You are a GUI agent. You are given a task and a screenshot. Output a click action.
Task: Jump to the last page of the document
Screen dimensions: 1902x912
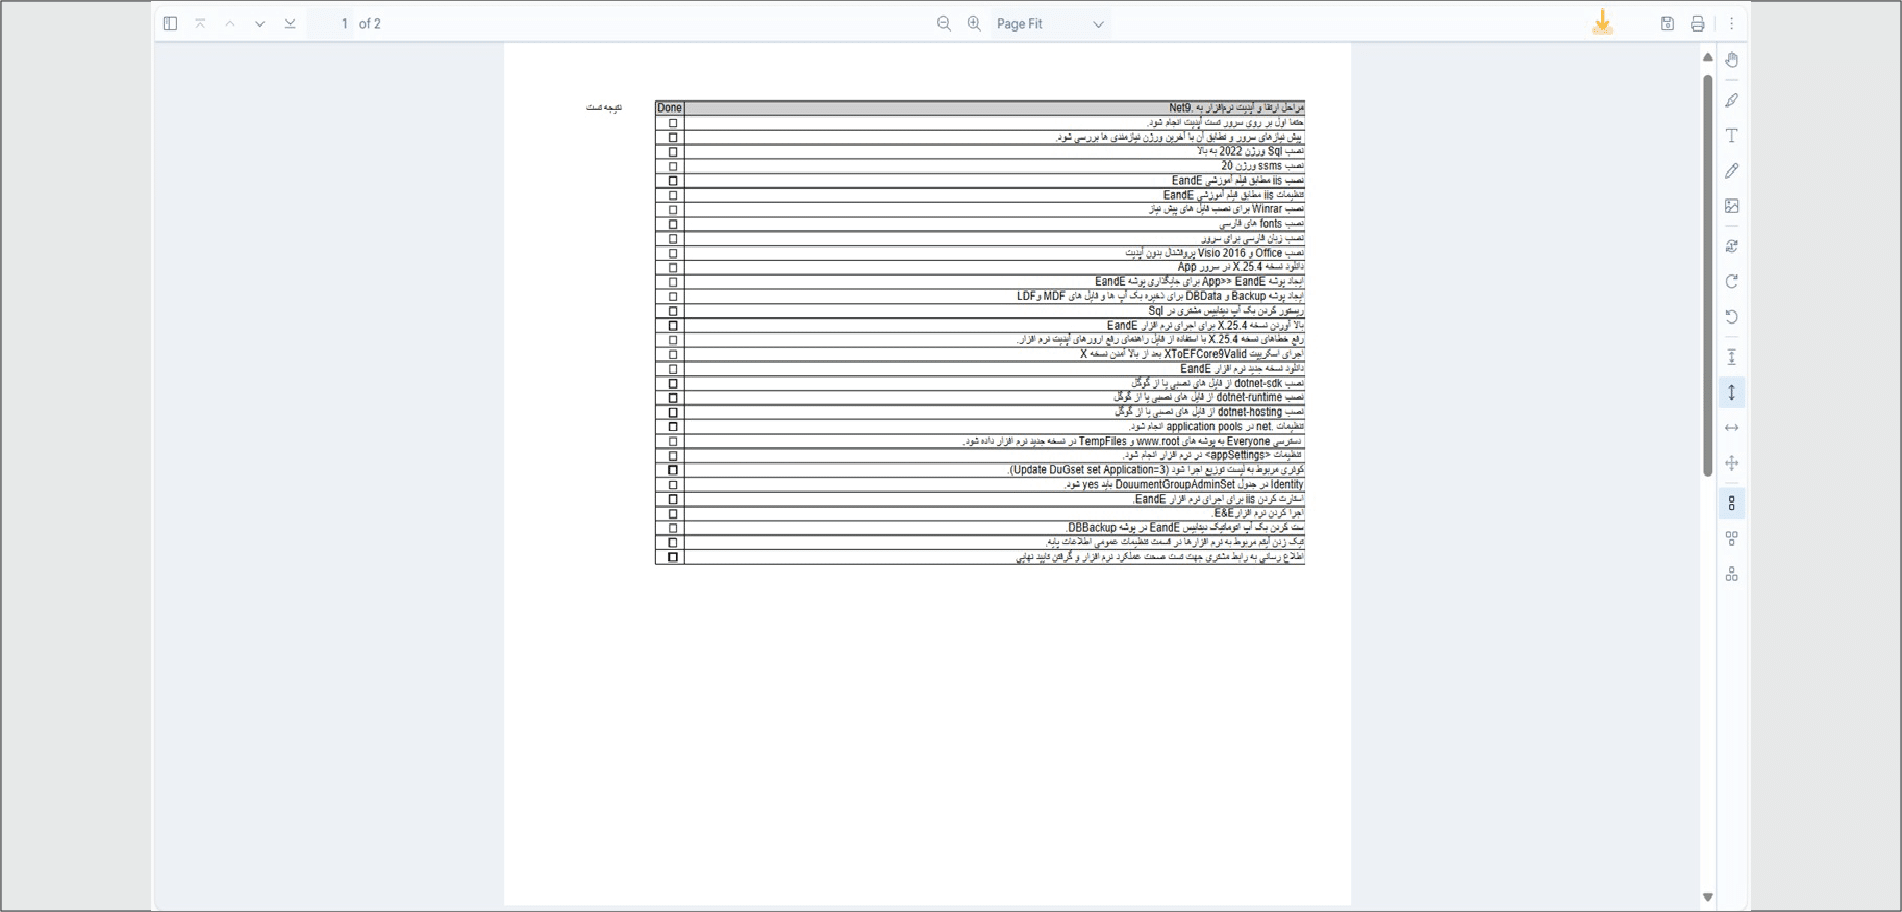coord(290,24)
